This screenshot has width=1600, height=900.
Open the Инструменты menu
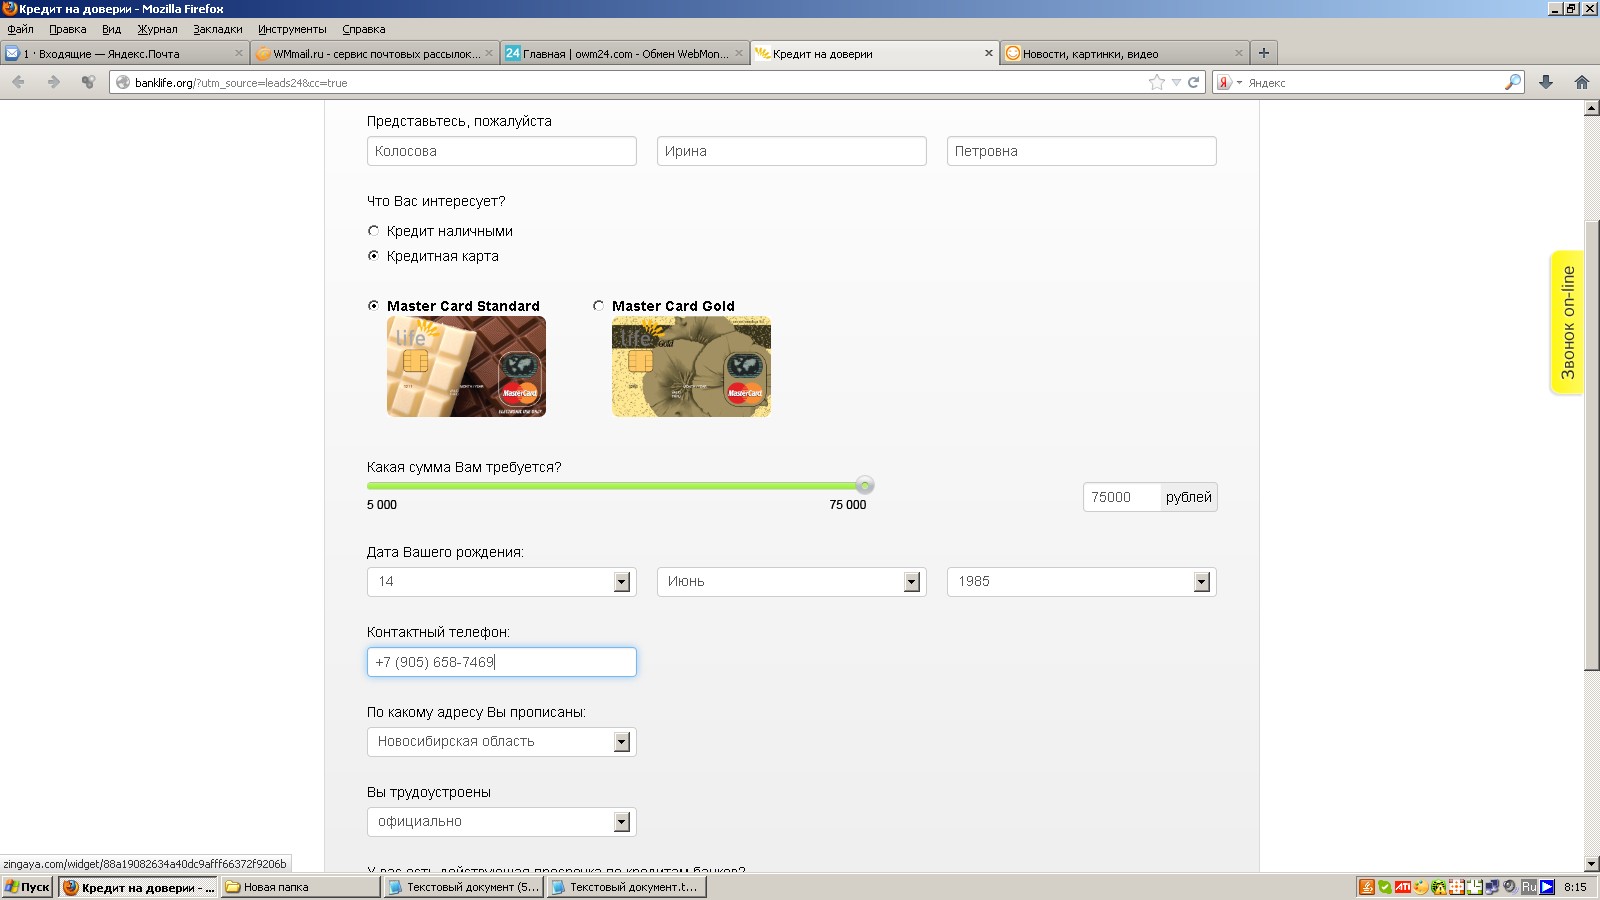292,29
